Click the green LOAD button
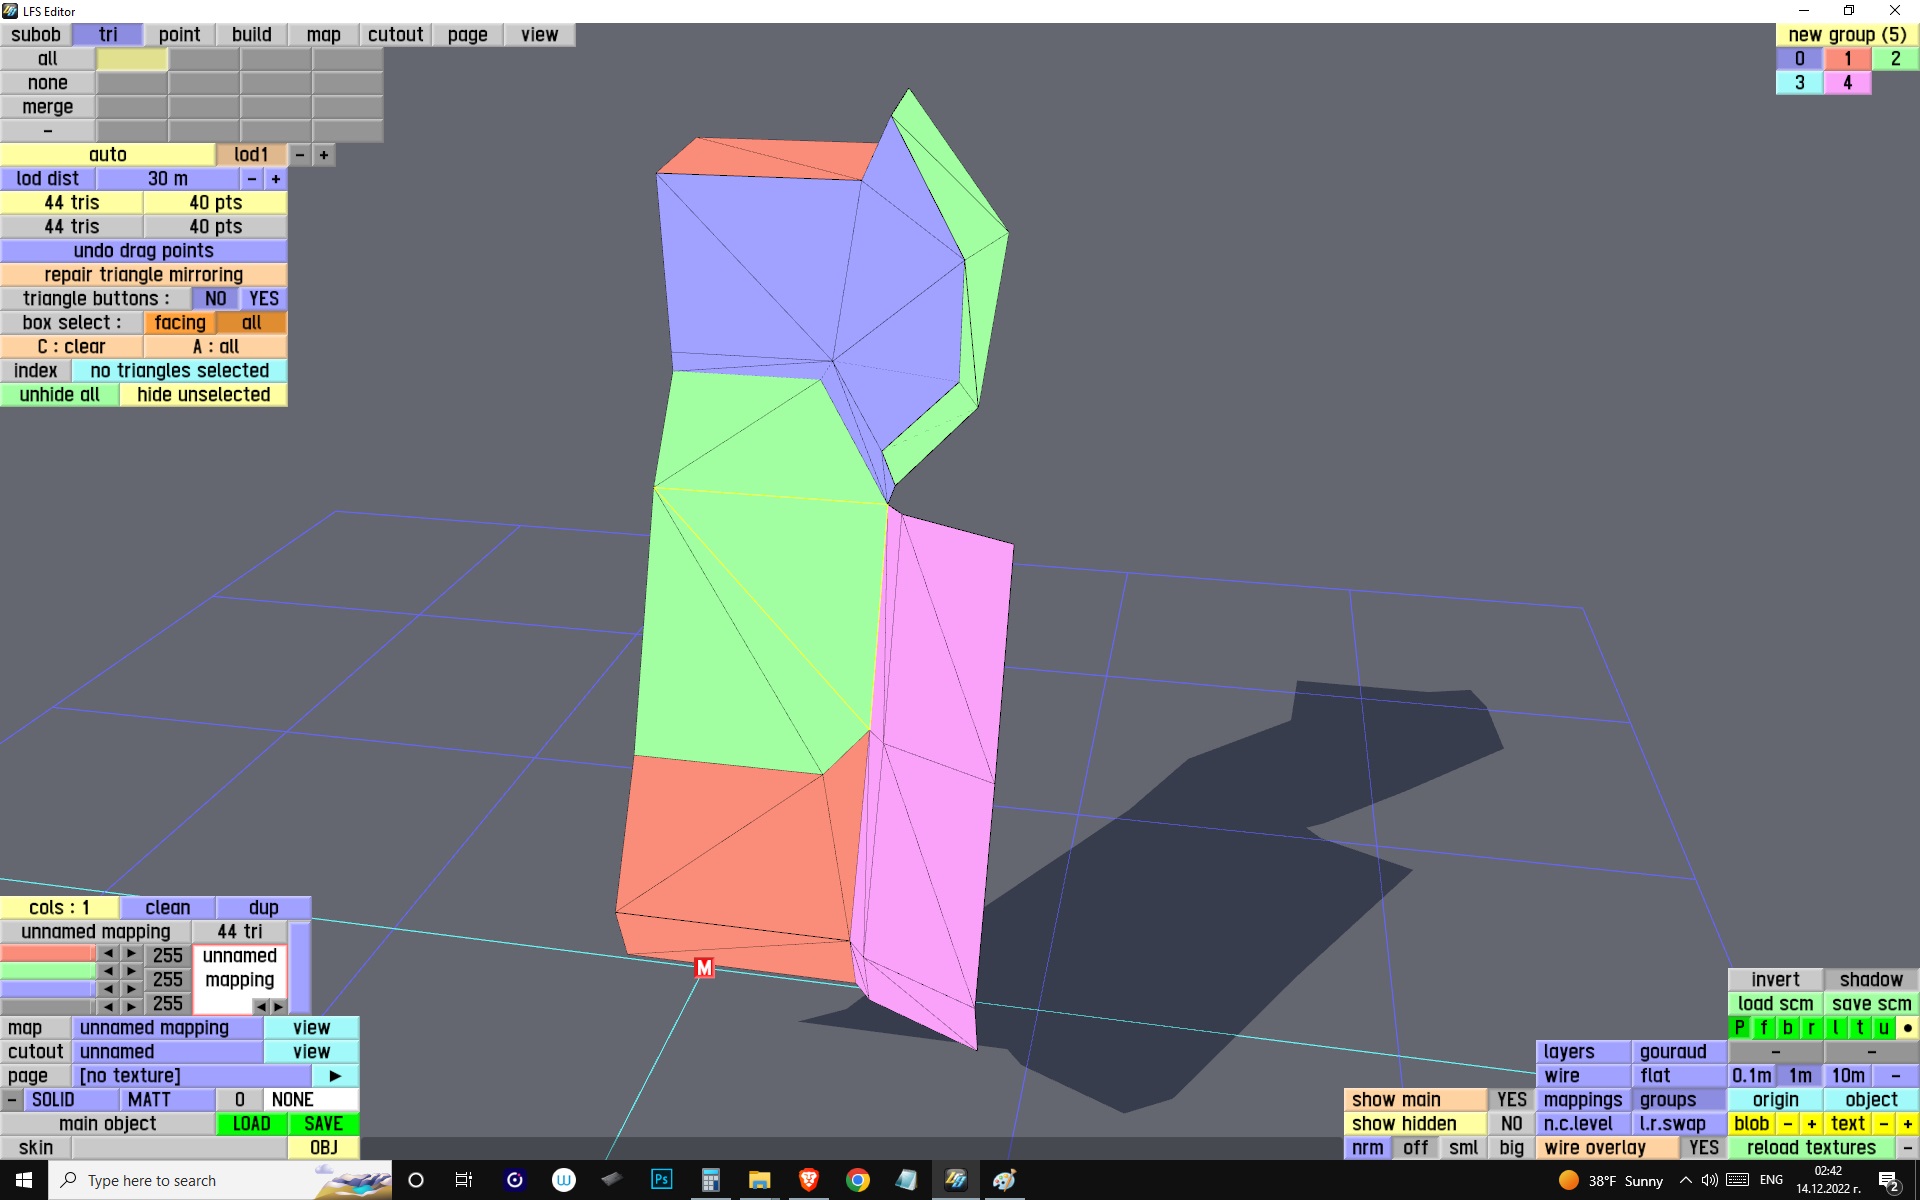 tap(251, 1124)
